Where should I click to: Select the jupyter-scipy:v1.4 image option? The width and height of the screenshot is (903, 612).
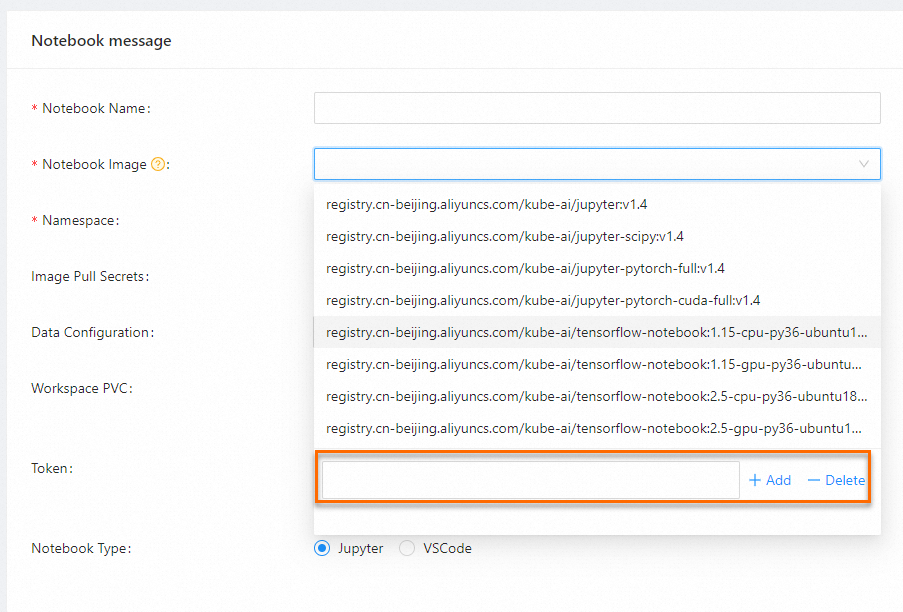point(597,237)
